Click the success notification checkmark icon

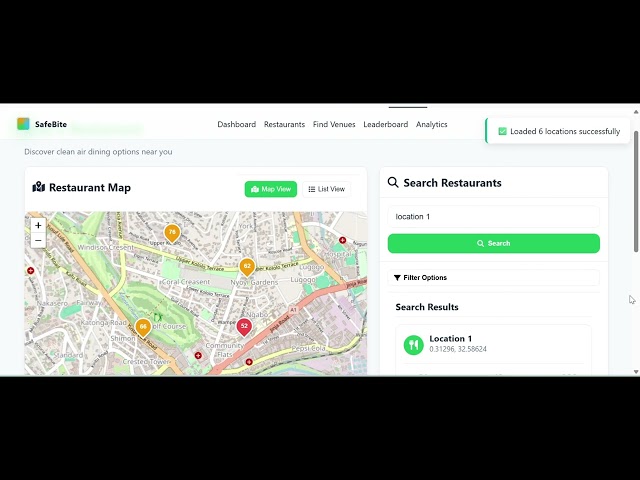pos(502,131)
